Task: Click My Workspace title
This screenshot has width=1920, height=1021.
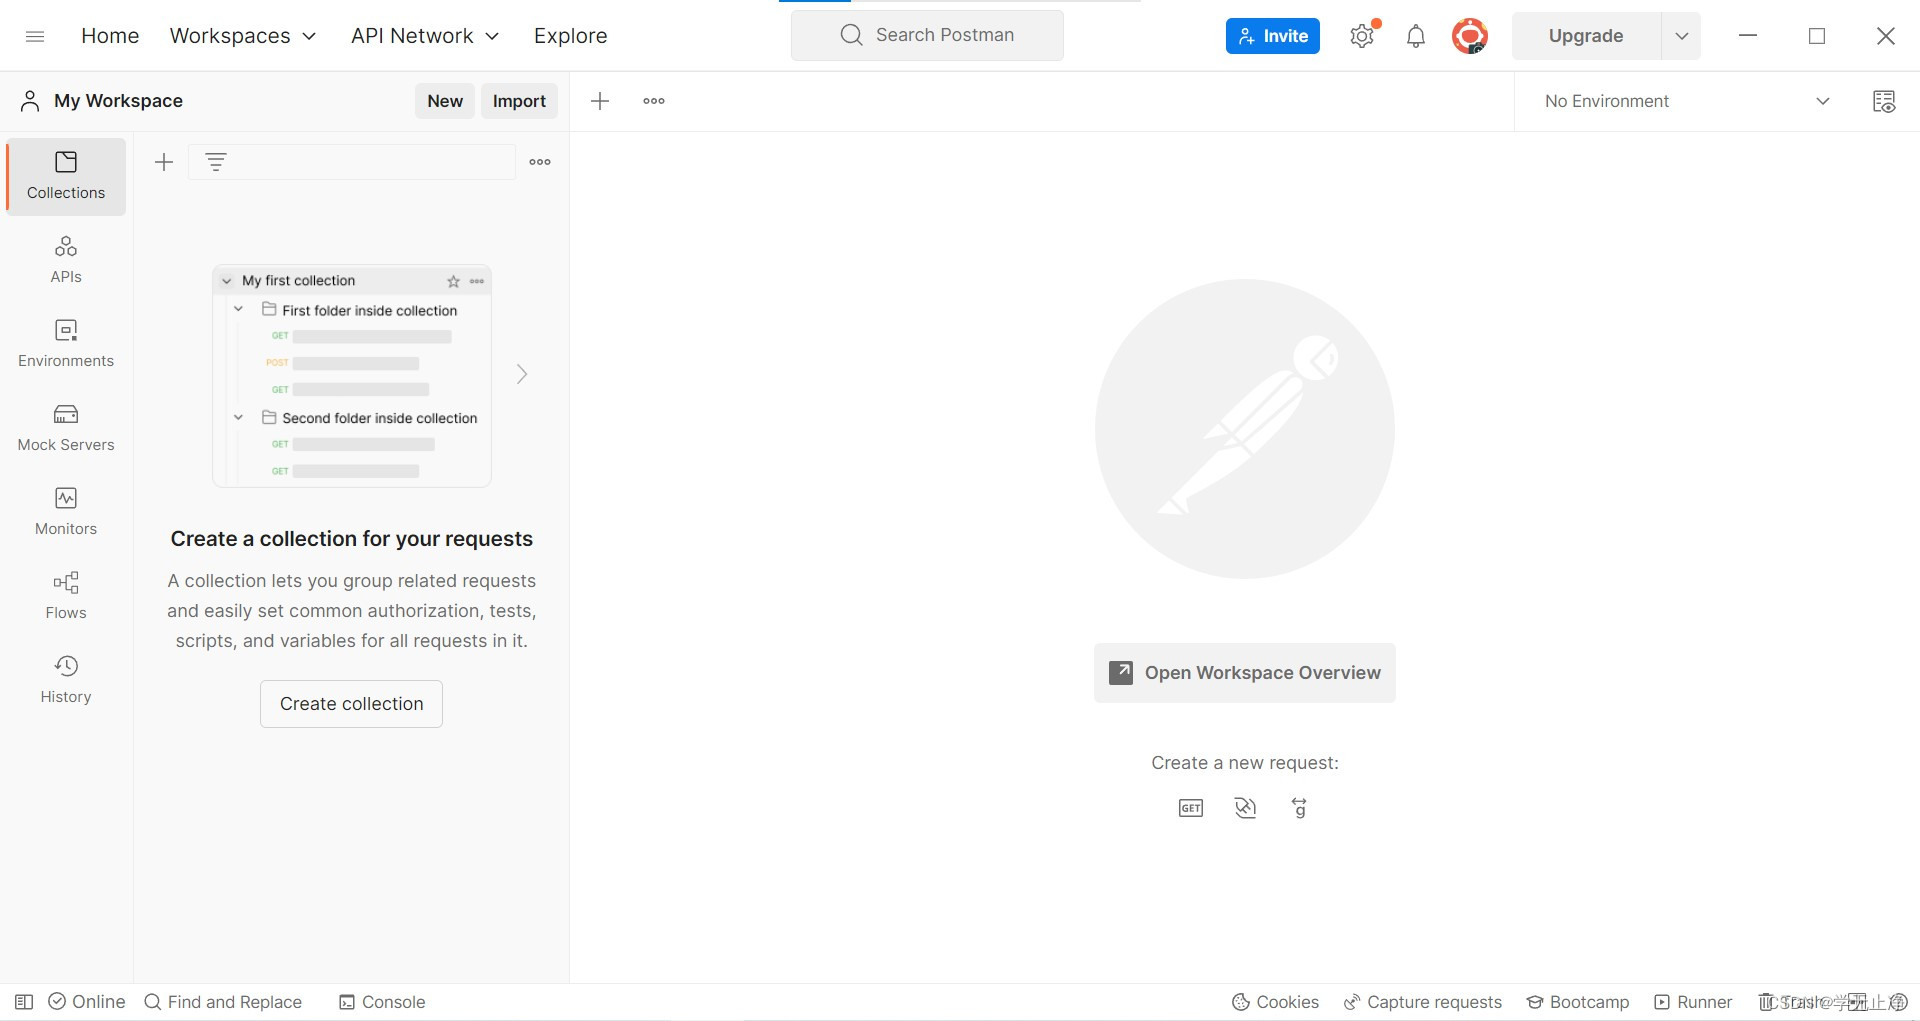Action: 118,101
